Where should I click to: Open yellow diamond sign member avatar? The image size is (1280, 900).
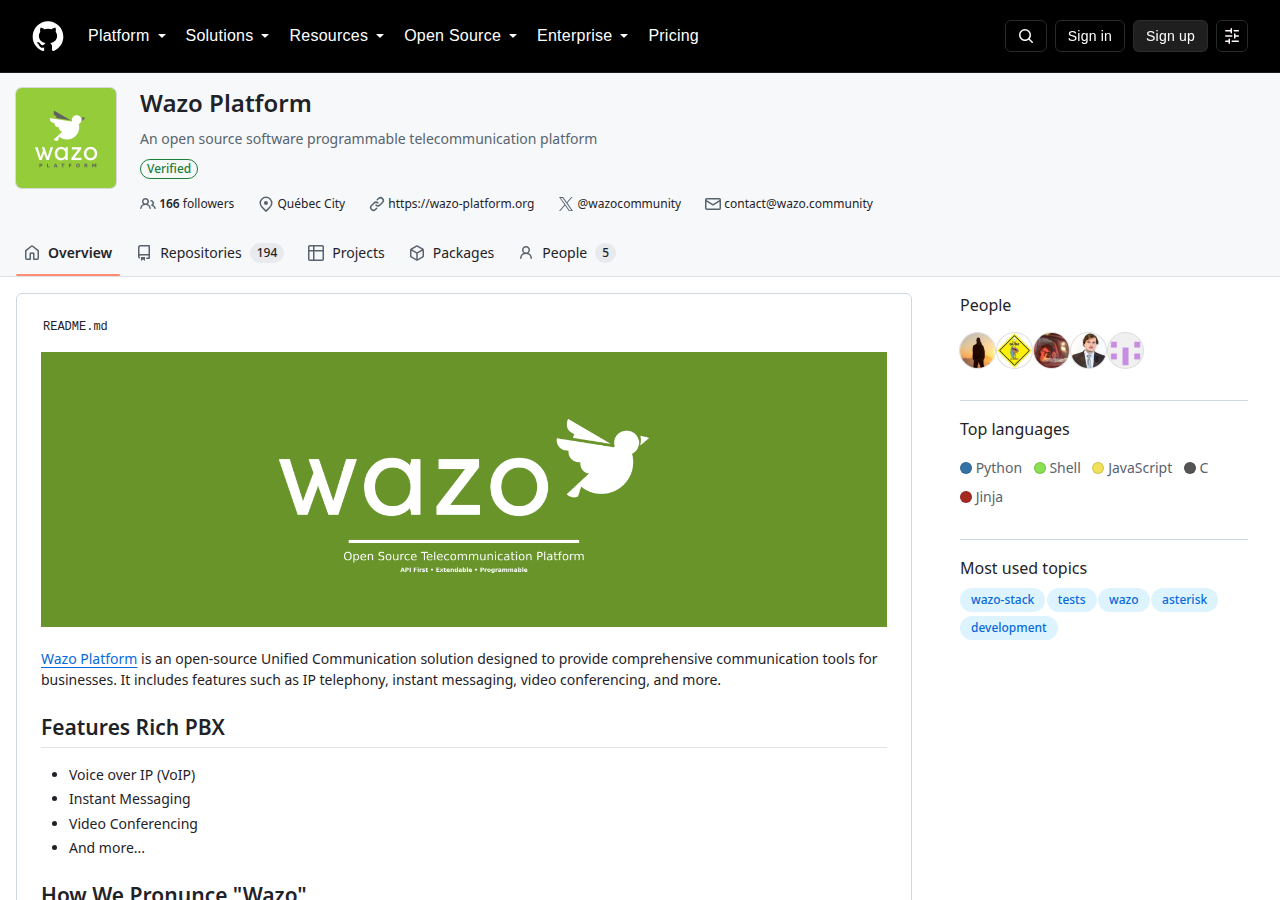point(1015,351)
